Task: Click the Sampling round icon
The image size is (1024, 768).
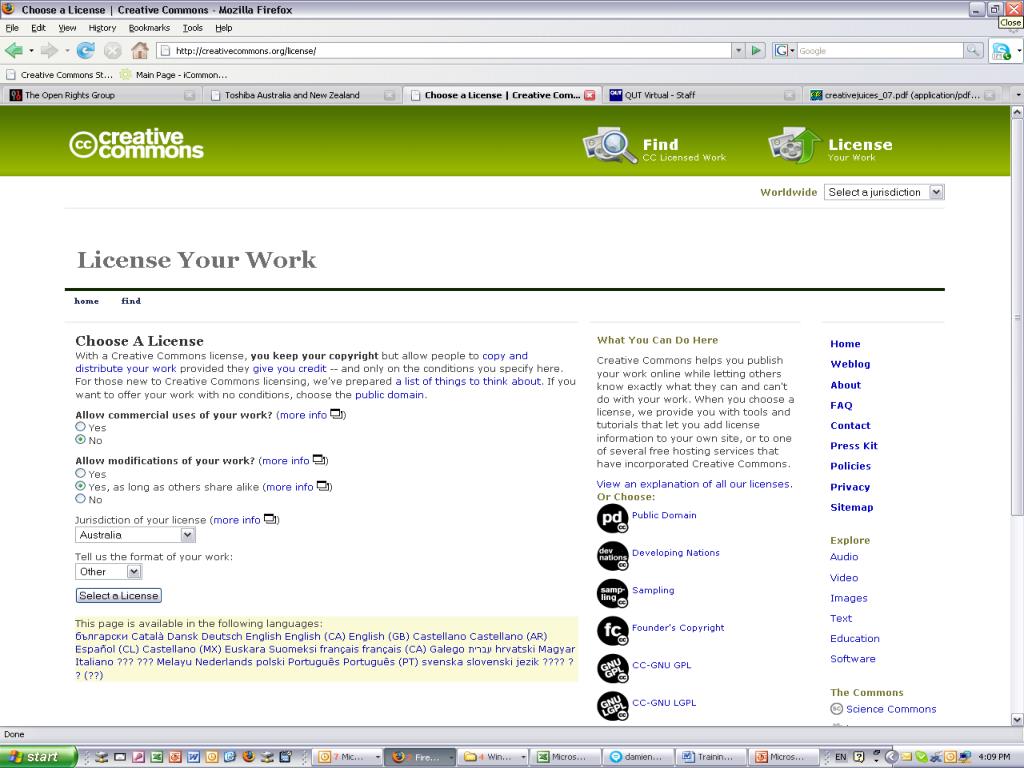Action: coord(613,593)
